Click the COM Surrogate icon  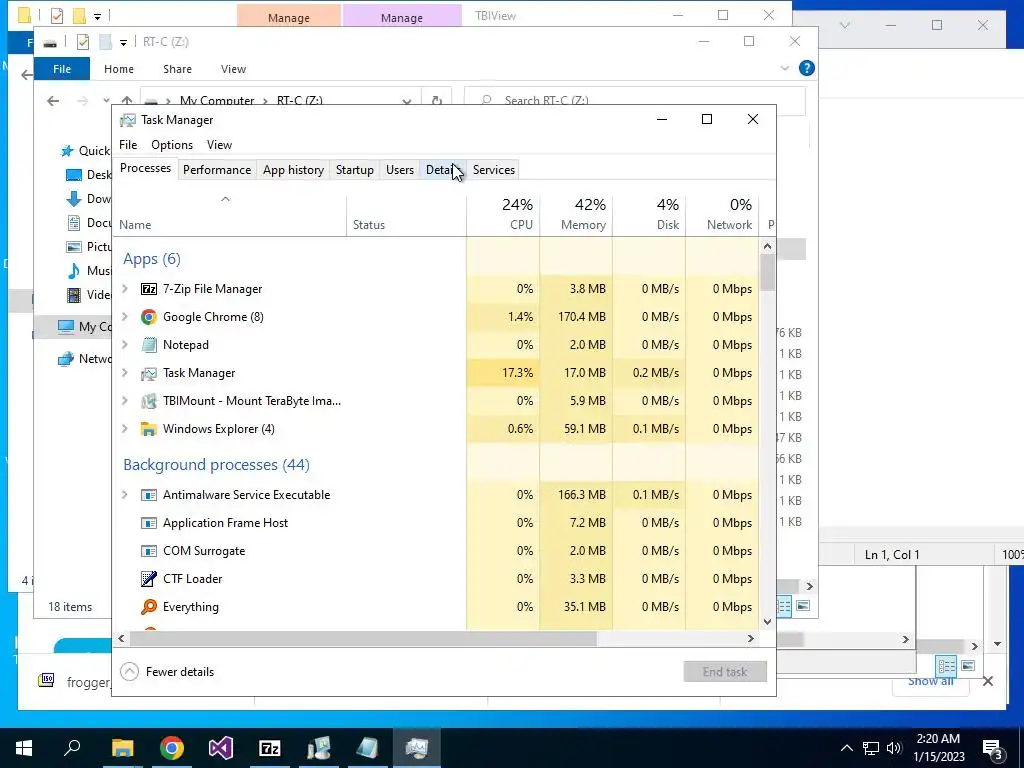149,551
